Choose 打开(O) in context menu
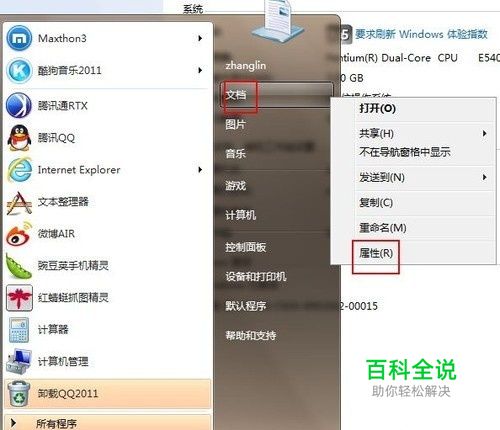Viewport: 500px width, 430px height. click(x=377, y=108)
